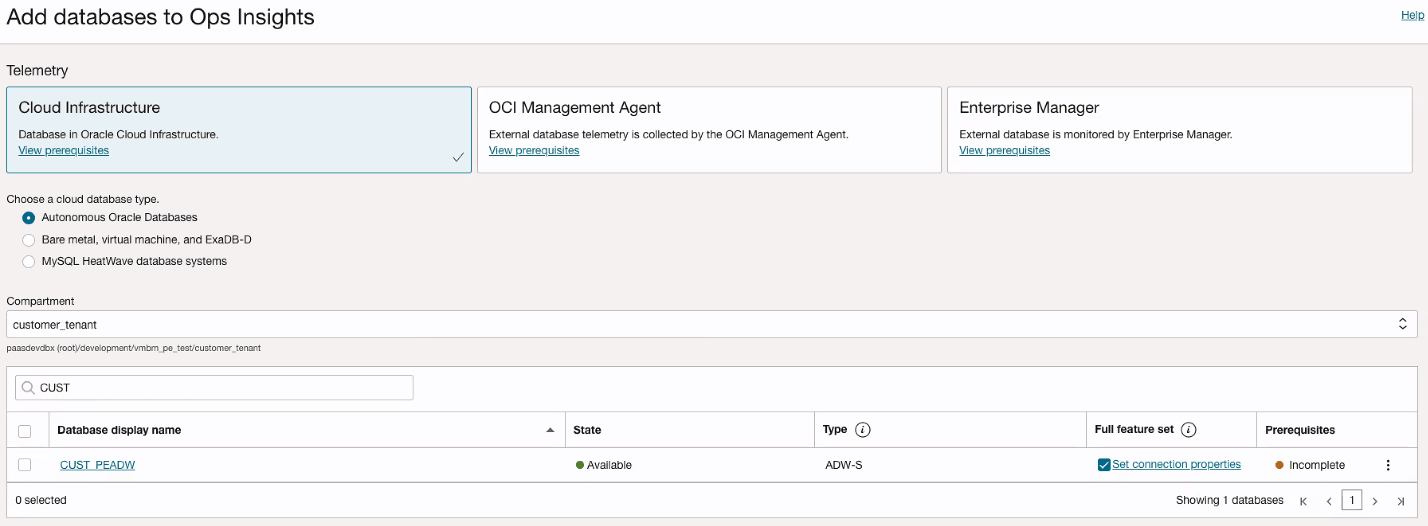Jump to the last results page
The height and width of the screenshot is (526, 1428).
[1400, 501]
